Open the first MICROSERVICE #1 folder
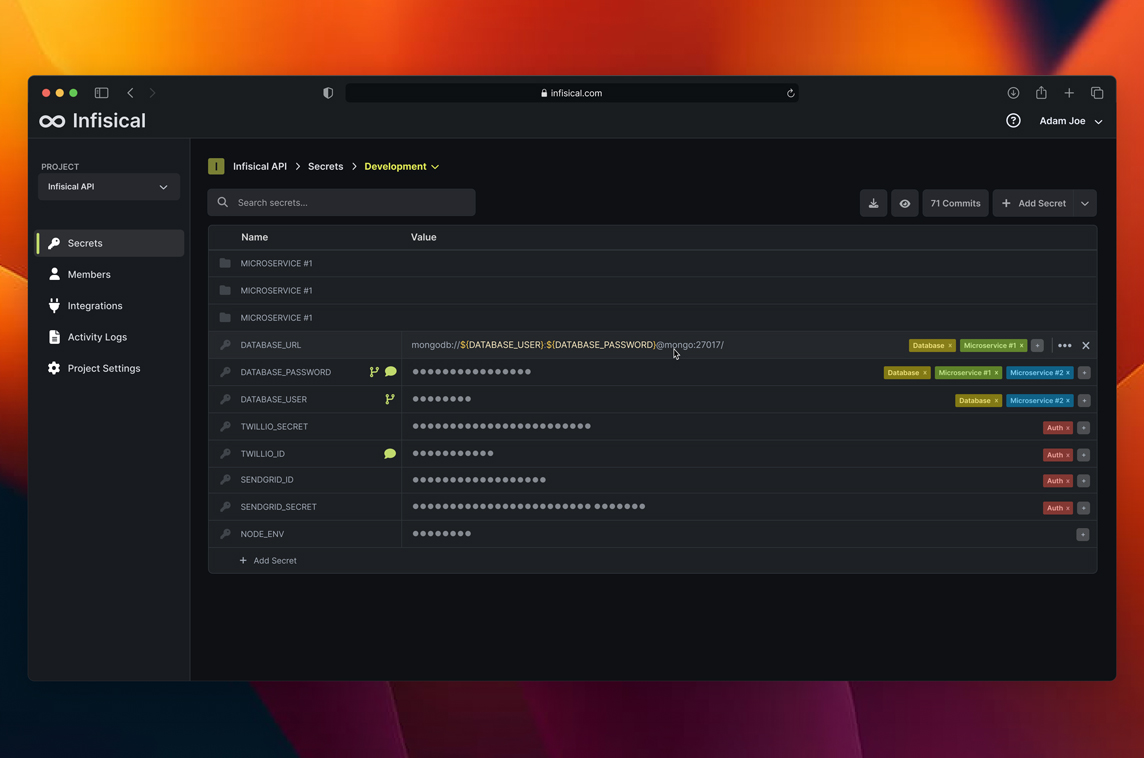Image resolution: width=1144 pixels, height=758 pixels. pos(652,263)
